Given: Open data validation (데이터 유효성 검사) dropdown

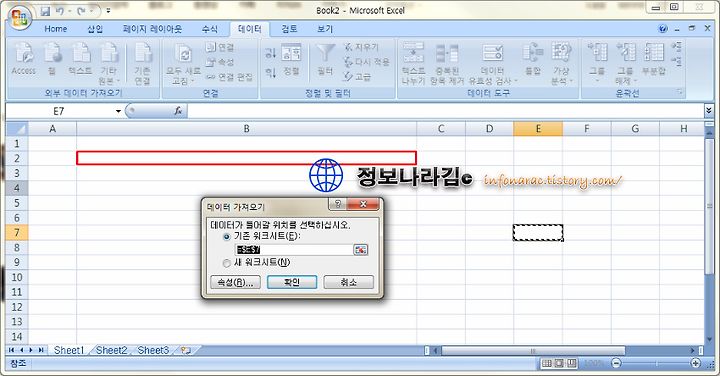Looking at the screenshot, I should 492,76.
